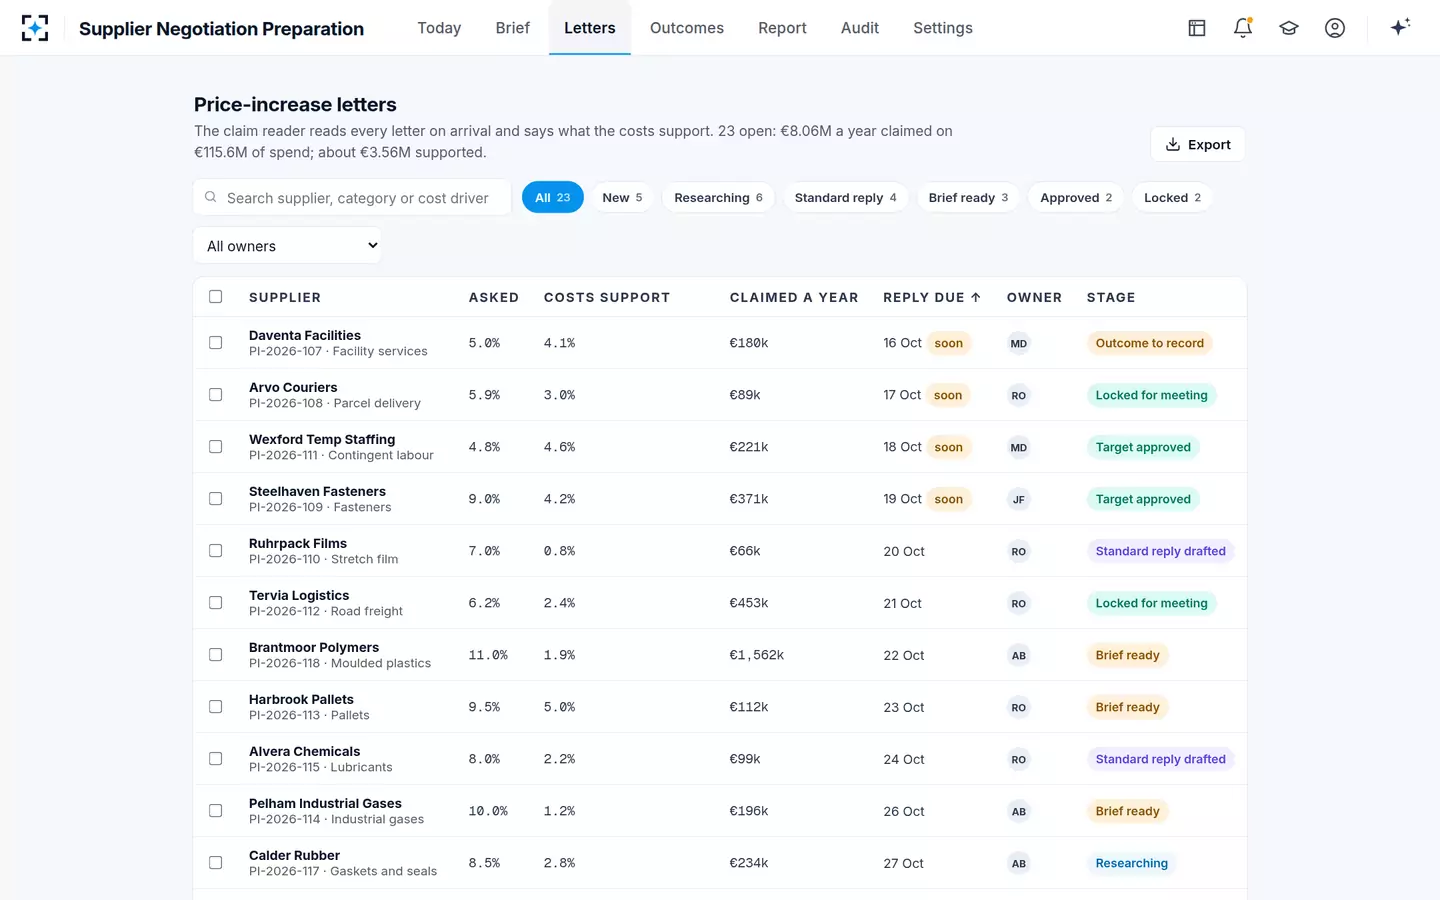Image resolution: width=1440 pixels, height=900 pixels.
Task: Click the Researching stage badge for Calder Rubber
Action: [1131, 863]
